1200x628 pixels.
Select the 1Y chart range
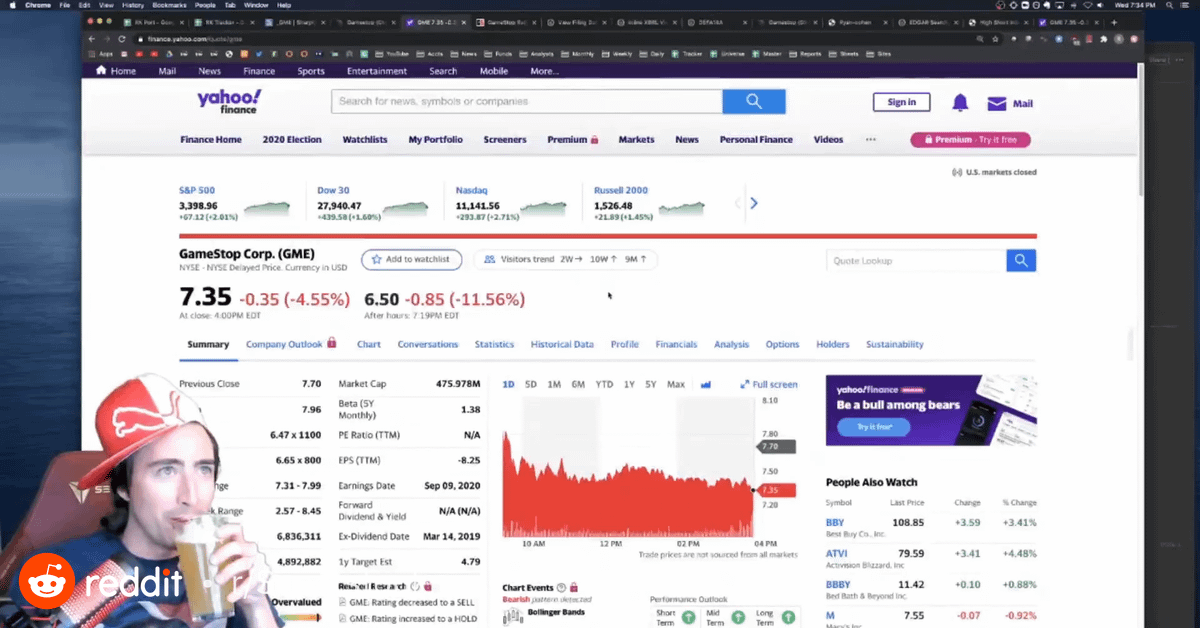629,385
